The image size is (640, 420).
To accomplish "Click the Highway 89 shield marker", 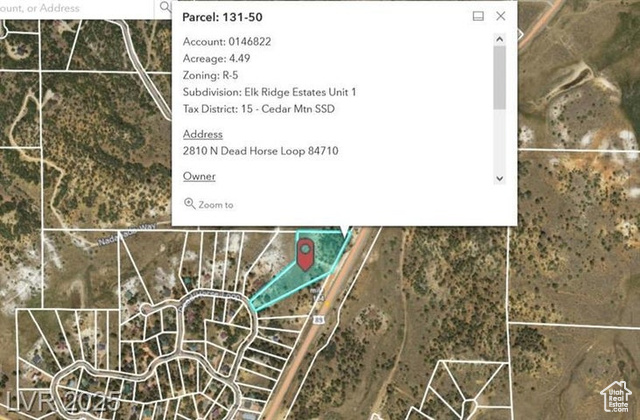I will 318,319.
